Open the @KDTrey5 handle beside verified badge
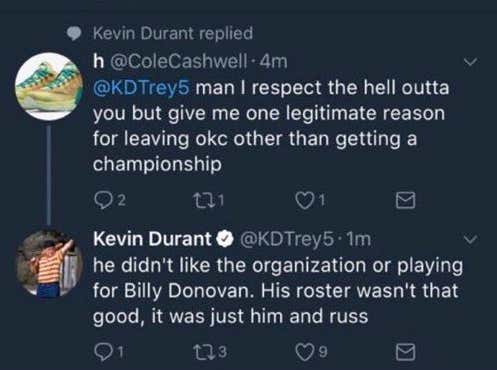This screenshot has width=497, height=370. 286,239
